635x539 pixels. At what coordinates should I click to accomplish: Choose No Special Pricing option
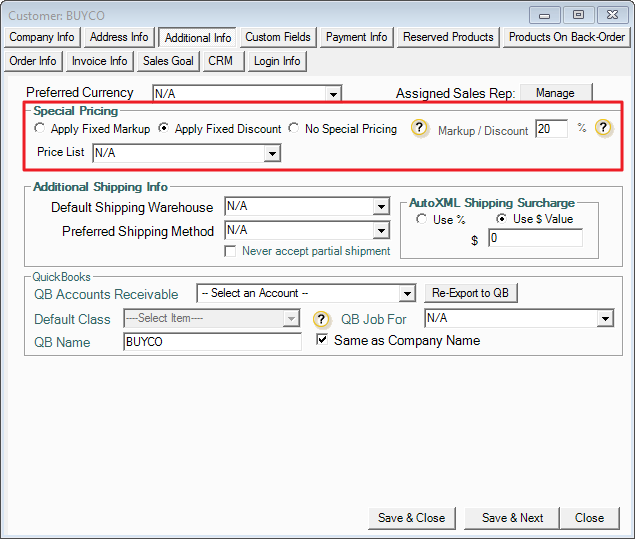(294, 129)
